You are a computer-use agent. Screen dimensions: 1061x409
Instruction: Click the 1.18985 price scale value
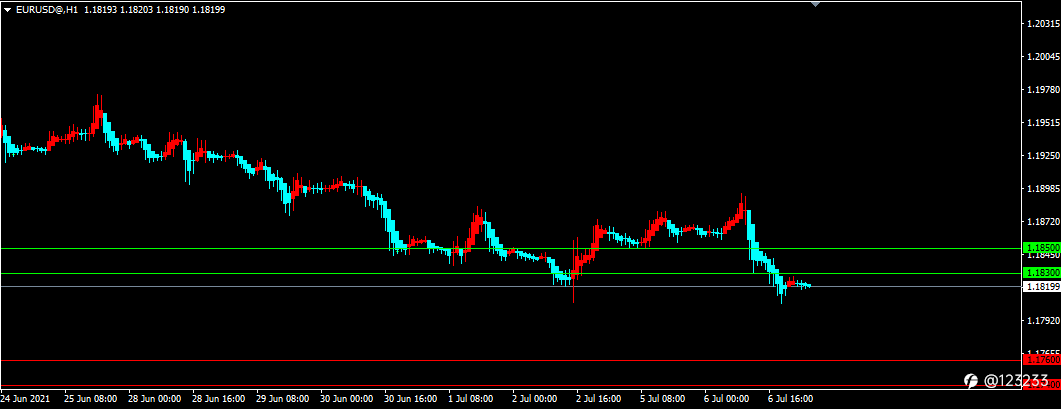point(1043,188)
